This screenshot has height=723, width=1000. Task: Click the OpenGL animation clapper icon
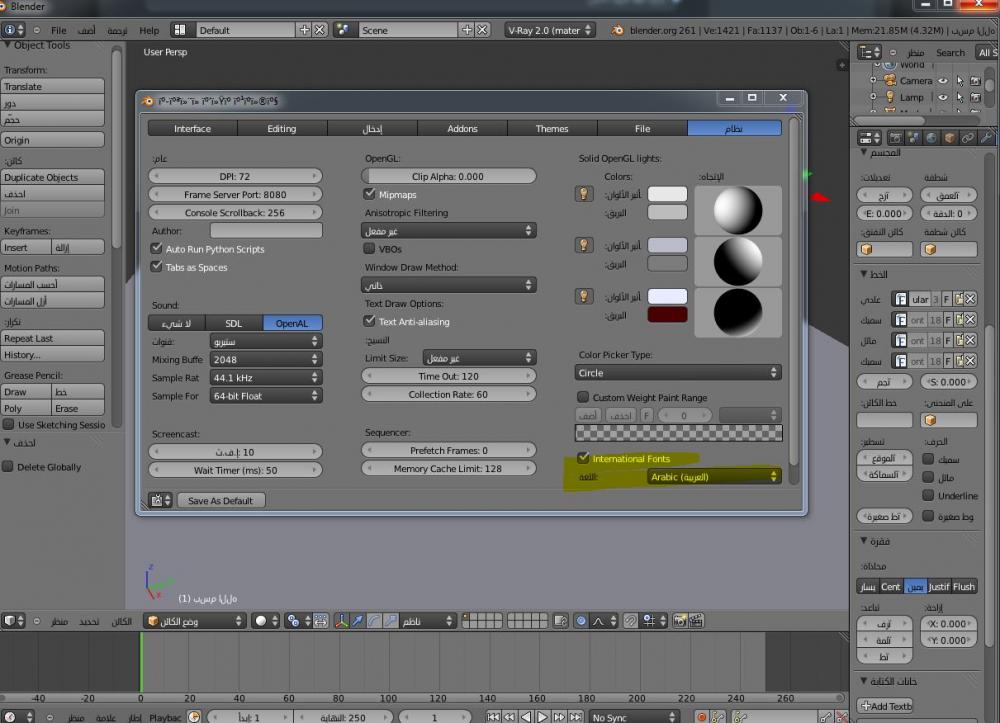pyautogui.click(x=696, y=620)
